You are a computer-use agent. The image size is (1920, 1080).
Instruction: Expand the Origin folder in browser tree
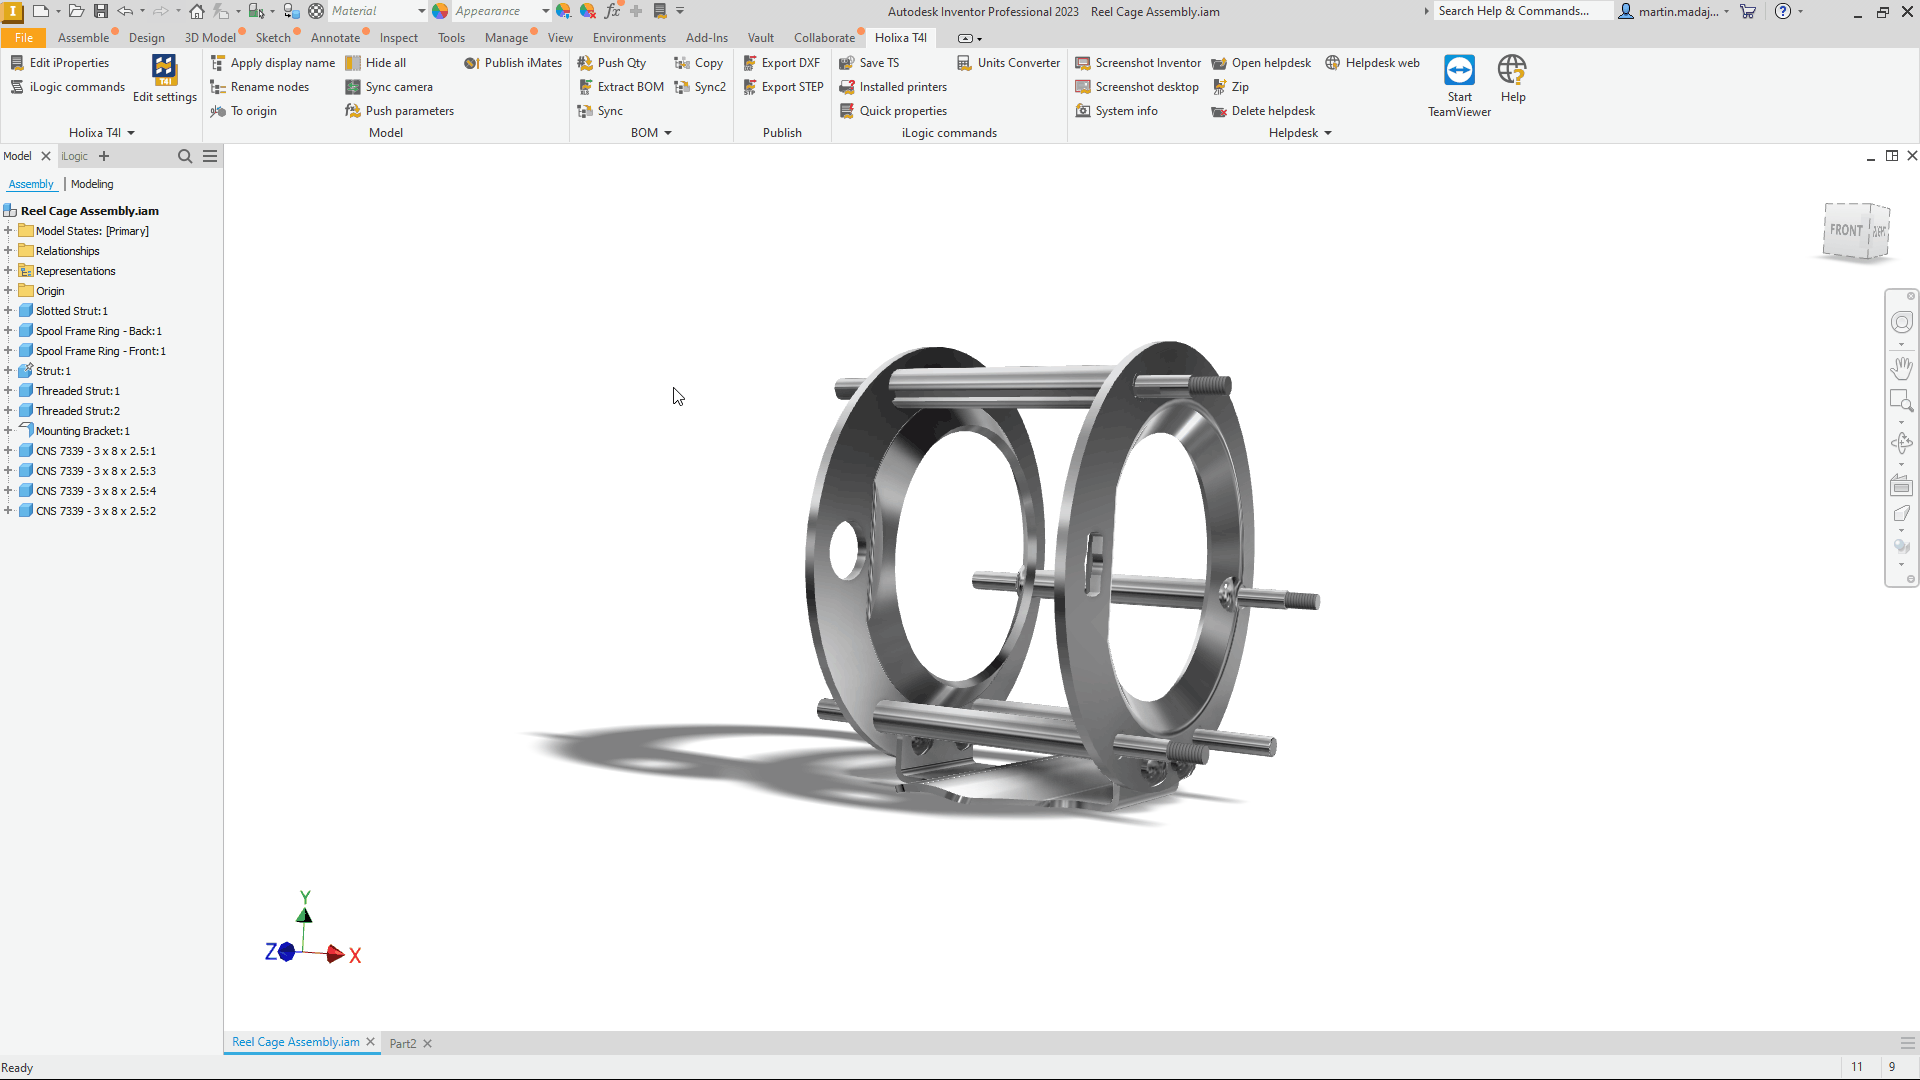(x=8, y=291)
